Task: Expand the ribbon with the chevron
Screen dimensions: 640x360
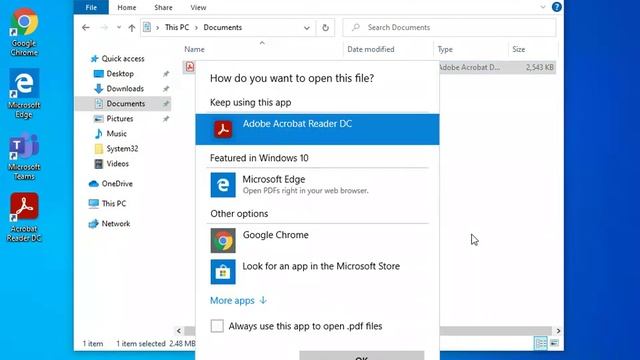Action: point(543,7)
